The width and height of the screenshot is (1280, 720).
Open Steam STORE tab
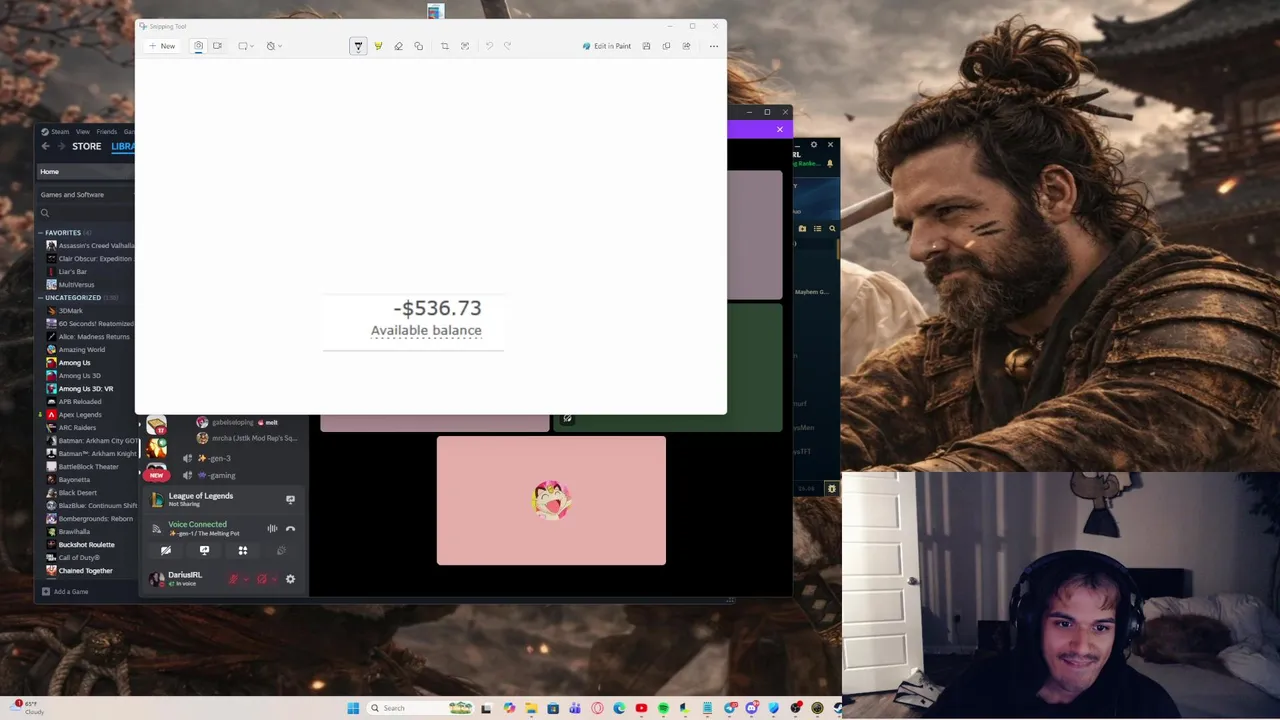(86, 146)
